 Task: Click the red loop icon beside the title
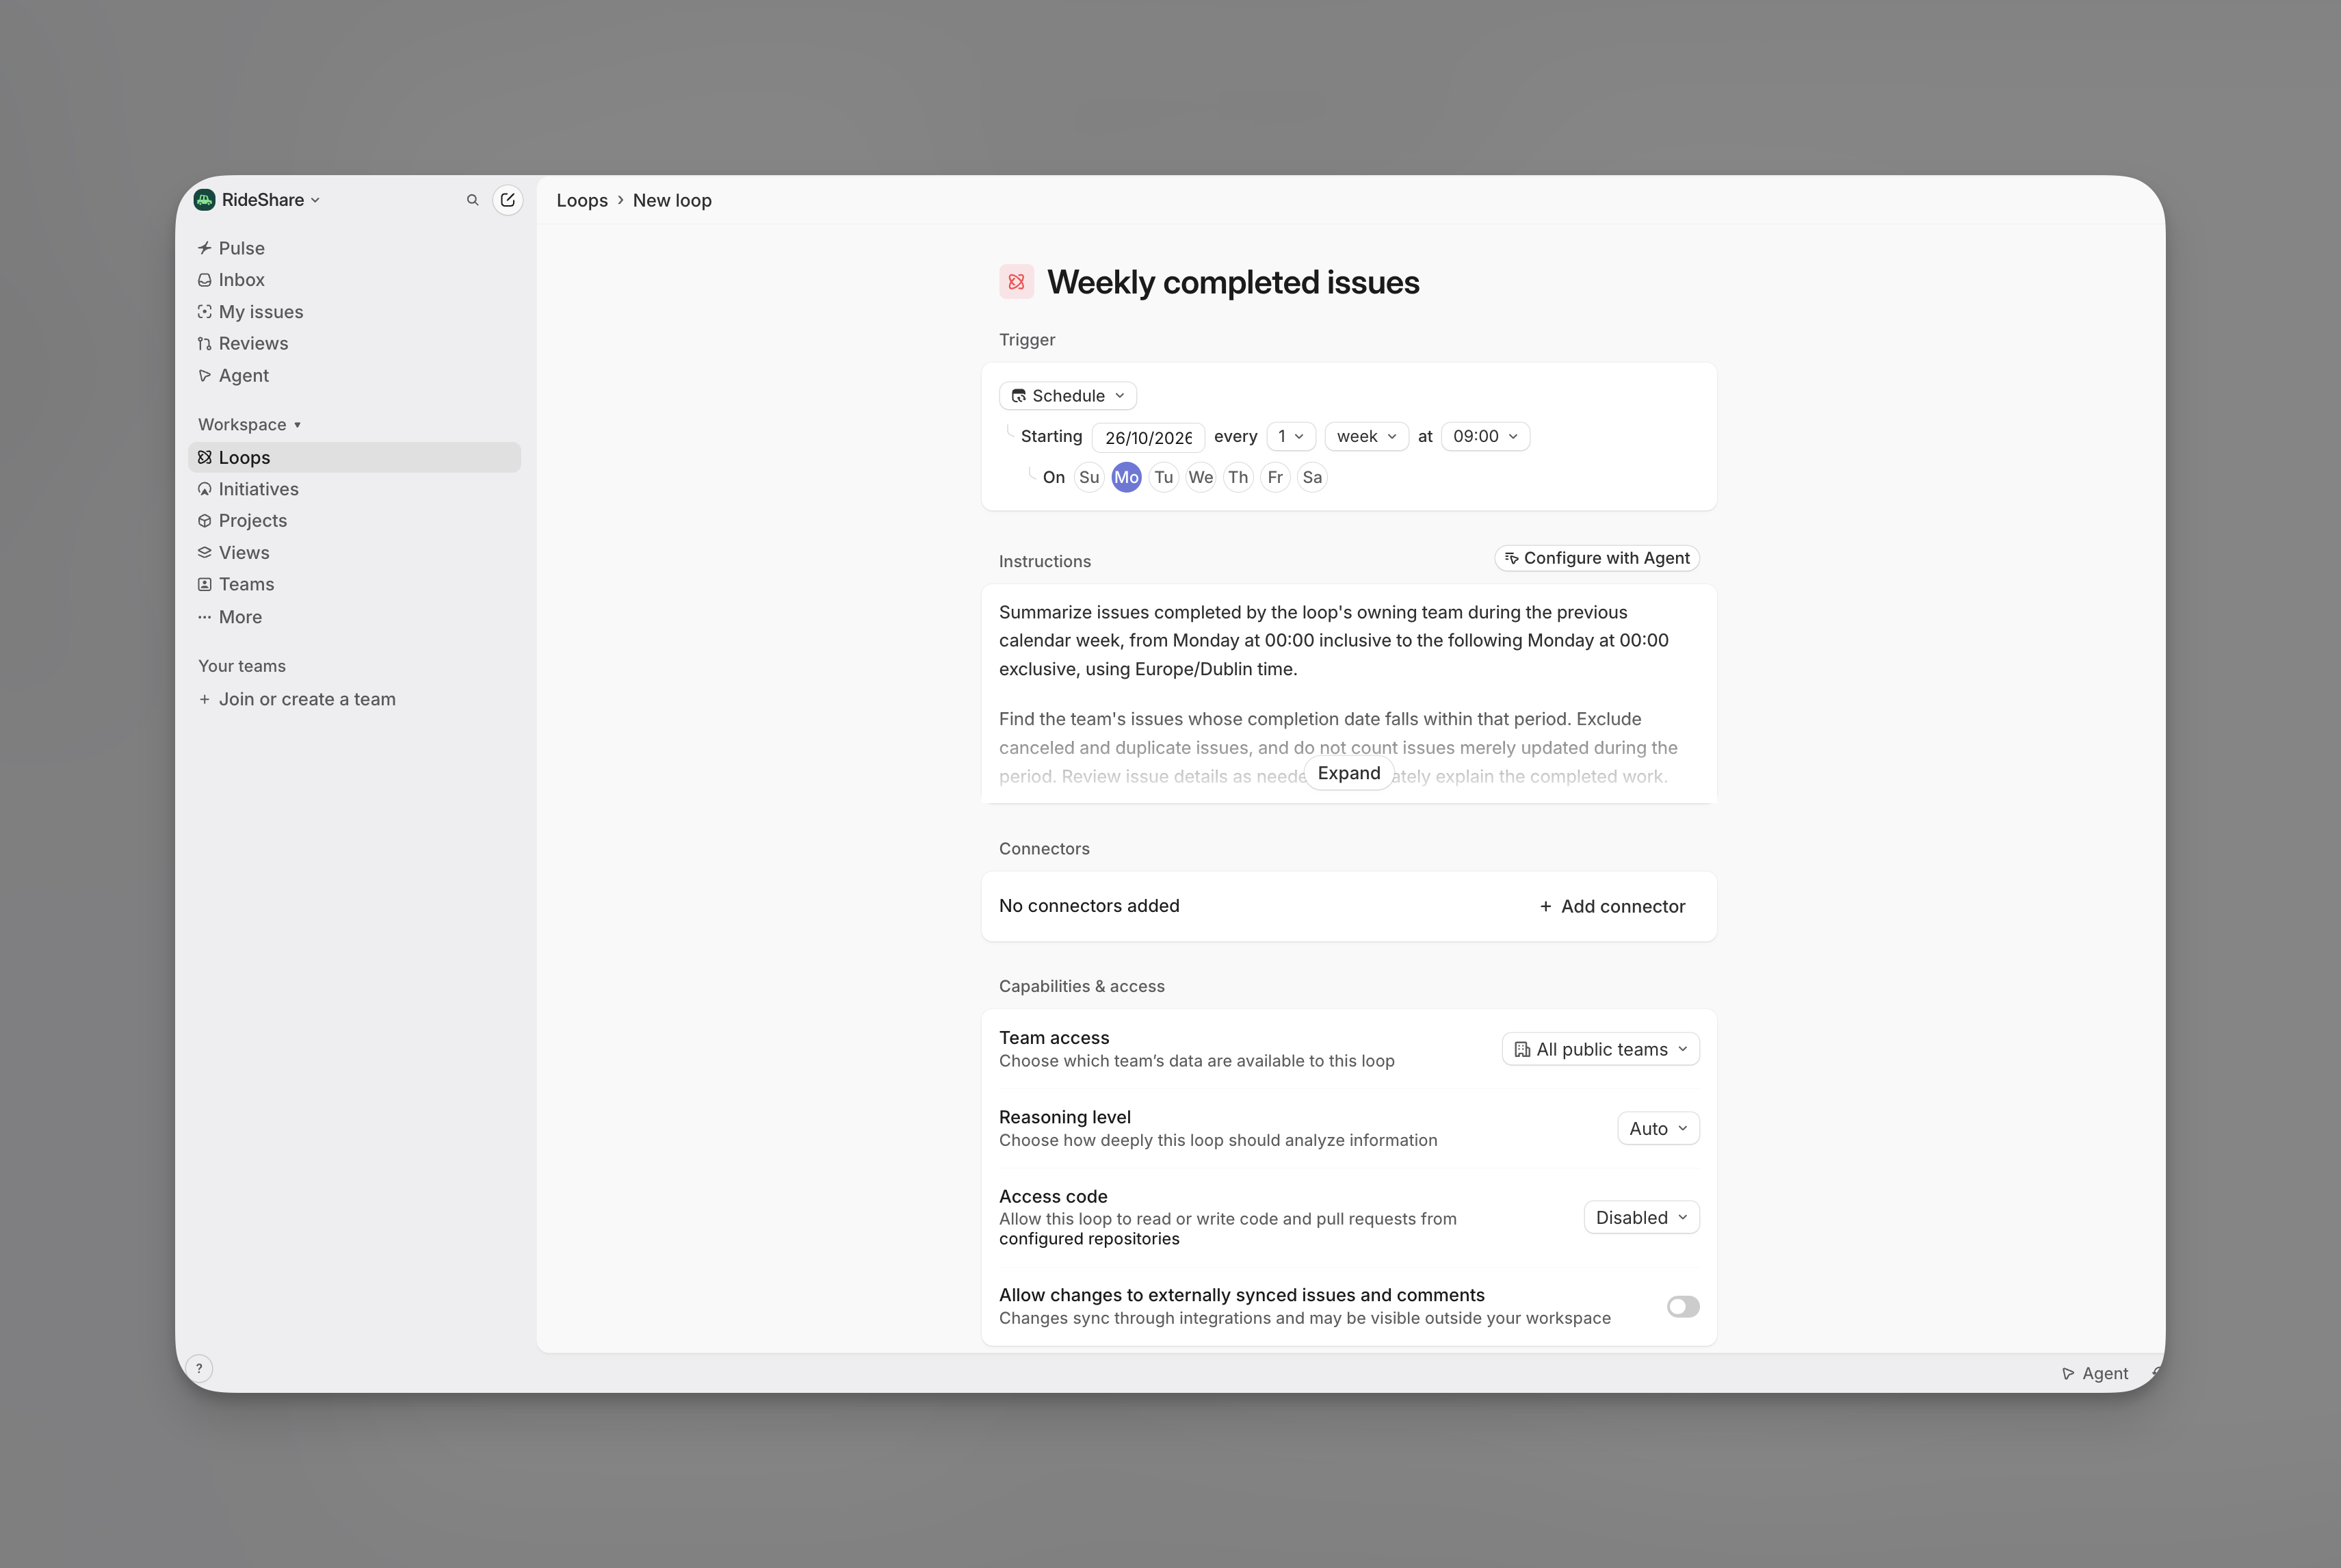coord(1016,282)
